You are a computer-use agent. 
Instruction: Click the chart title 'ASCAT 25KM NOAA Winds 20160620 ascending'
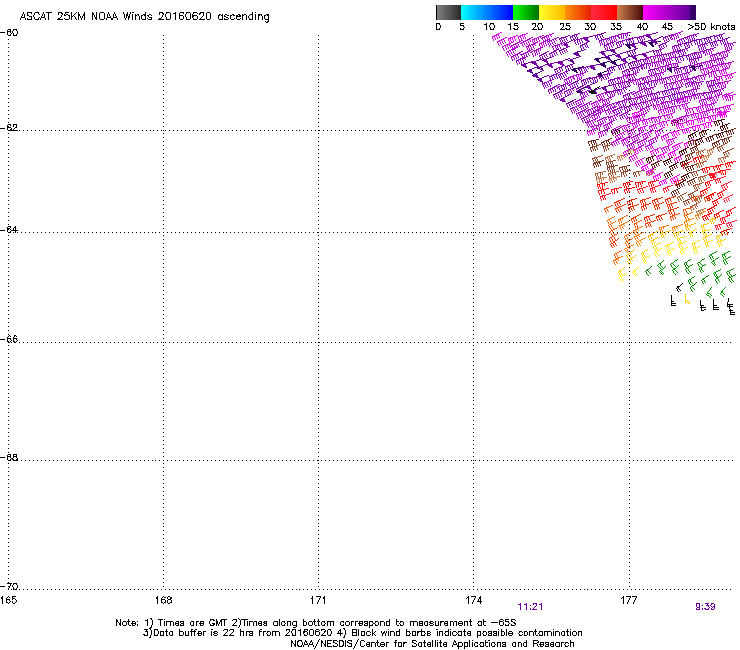point(144,17)
